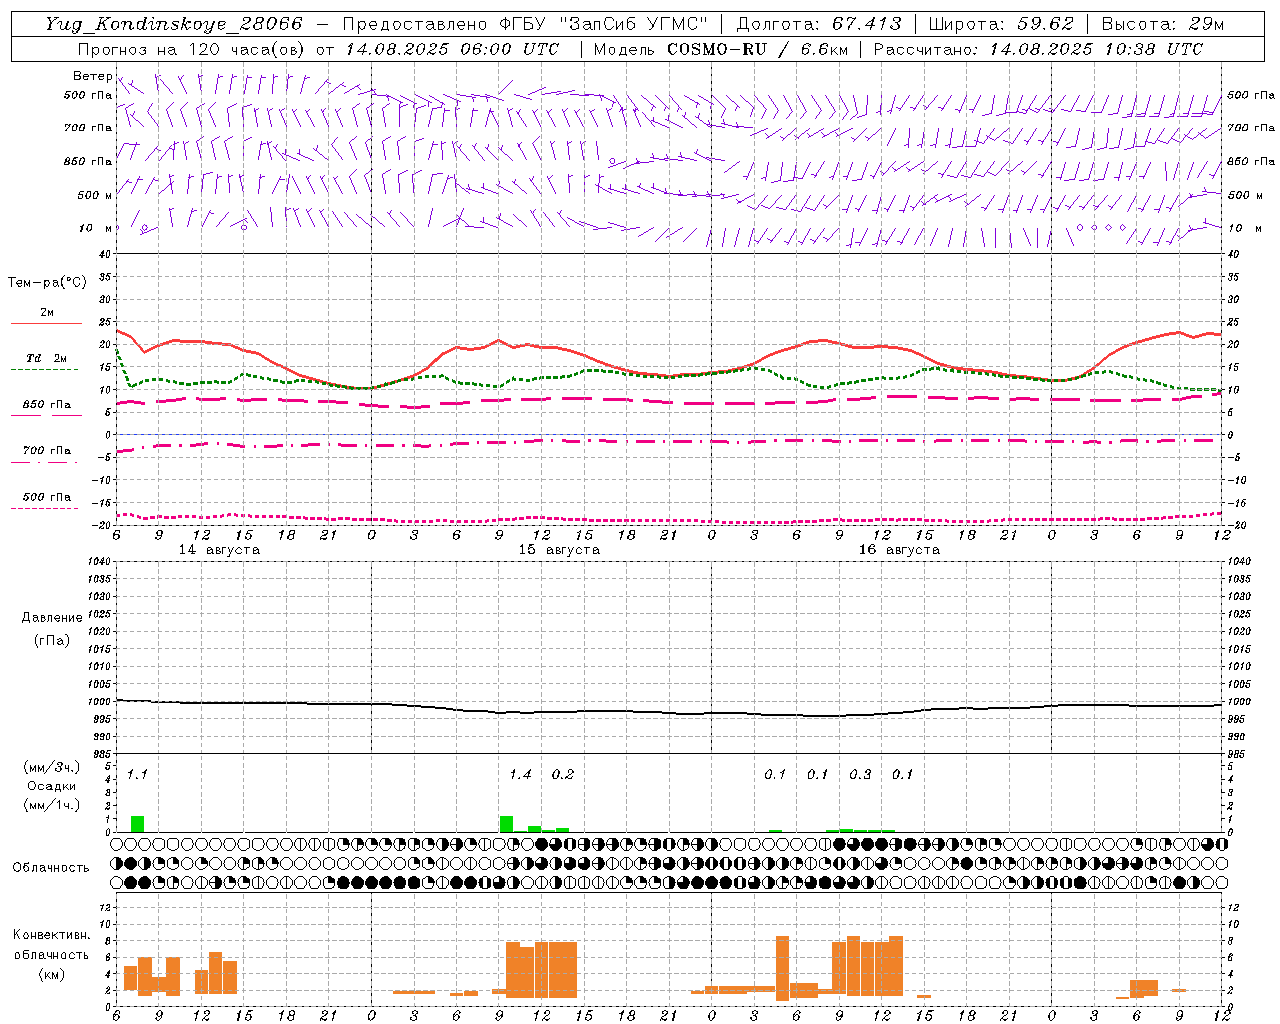Click the 0.3 precipitation amount value
This screenshot has height=1024, width=1280.
860,775
